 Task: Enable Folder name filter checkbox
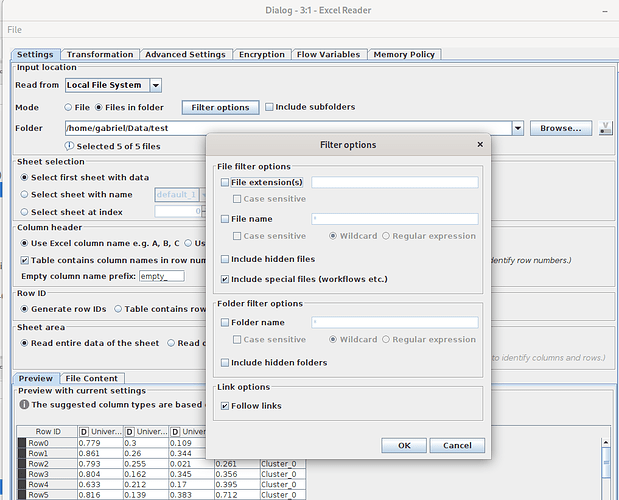click(225, 322)
